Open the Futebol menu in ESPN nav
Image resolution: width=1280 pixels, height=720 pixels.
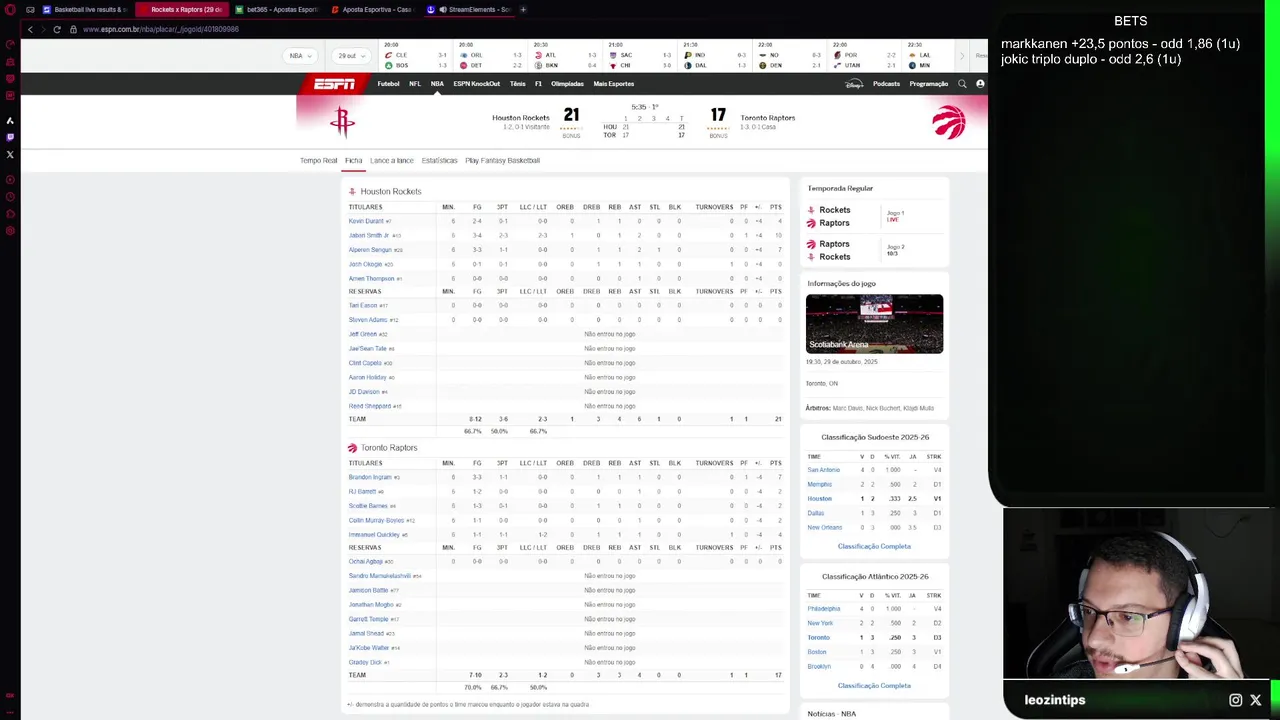point(389,84)
